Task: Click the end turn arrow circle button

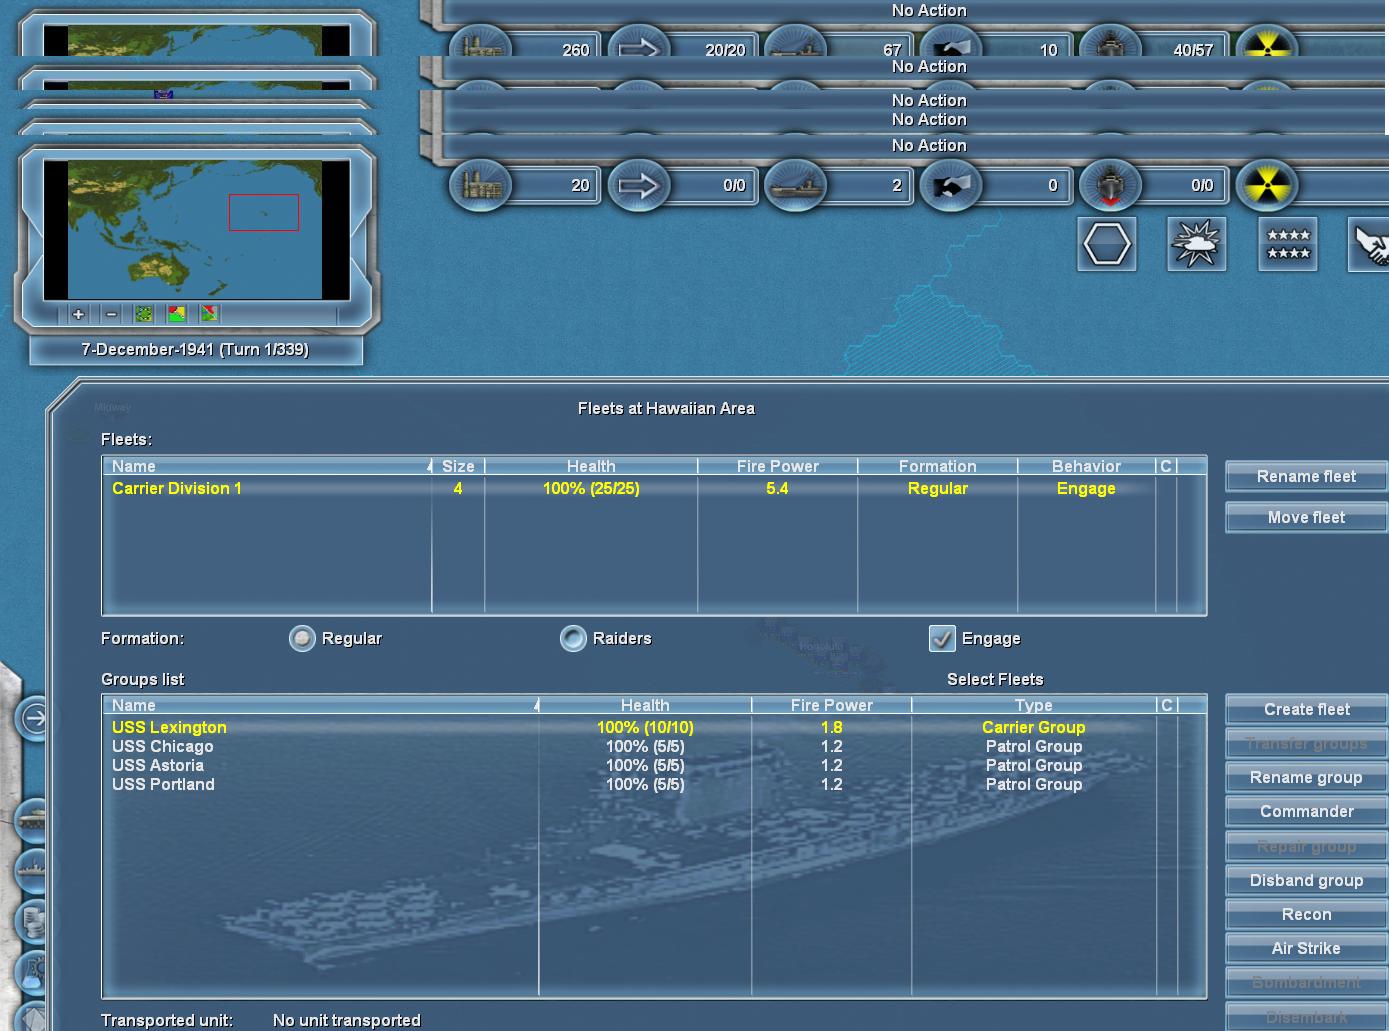Action: (x=33, y=718)
